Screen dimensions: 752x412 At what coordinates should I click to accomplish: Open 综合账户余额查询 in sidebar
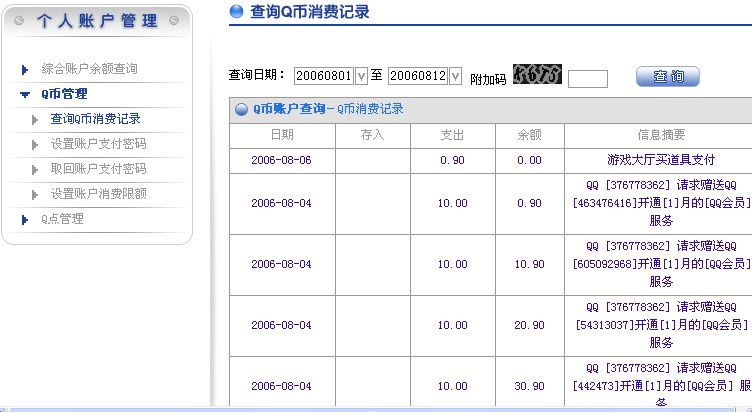coord(89,69)
